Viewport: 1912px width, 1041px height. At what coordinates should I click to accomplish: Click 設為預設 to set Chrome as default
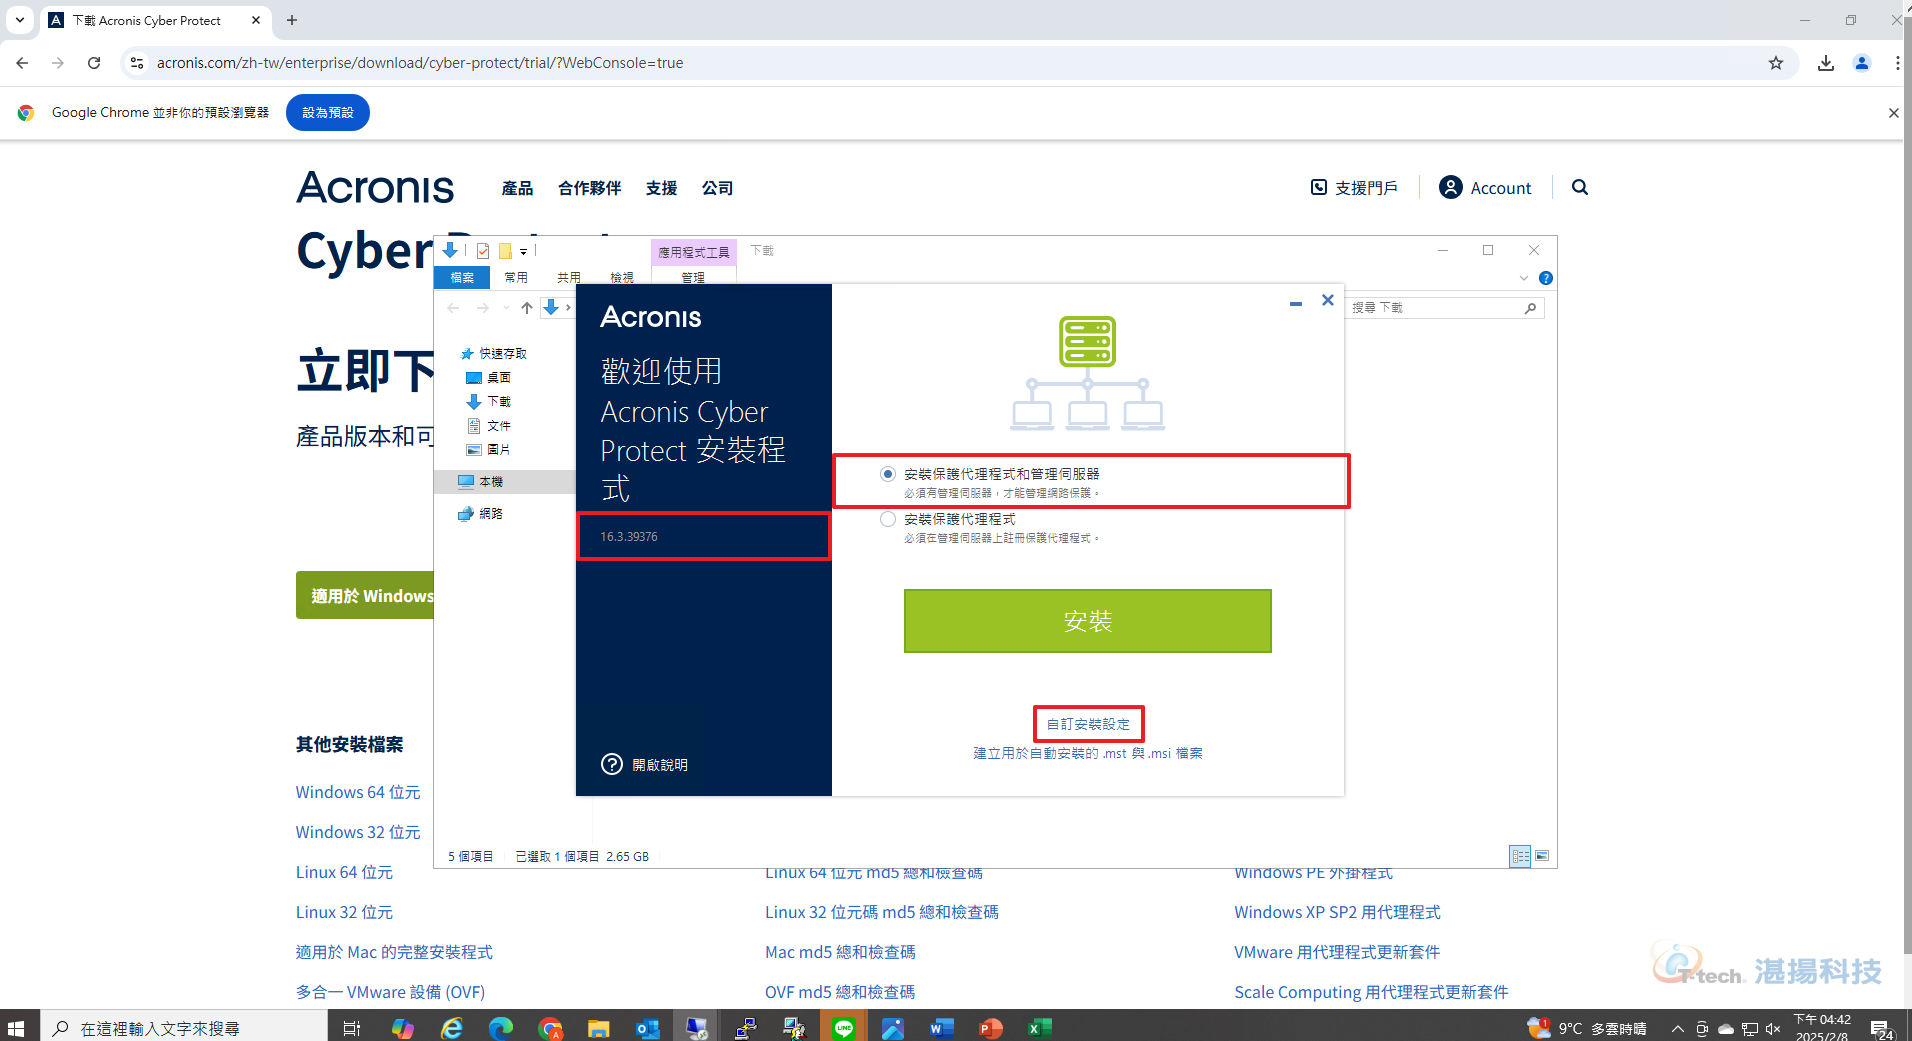(328, 113)
